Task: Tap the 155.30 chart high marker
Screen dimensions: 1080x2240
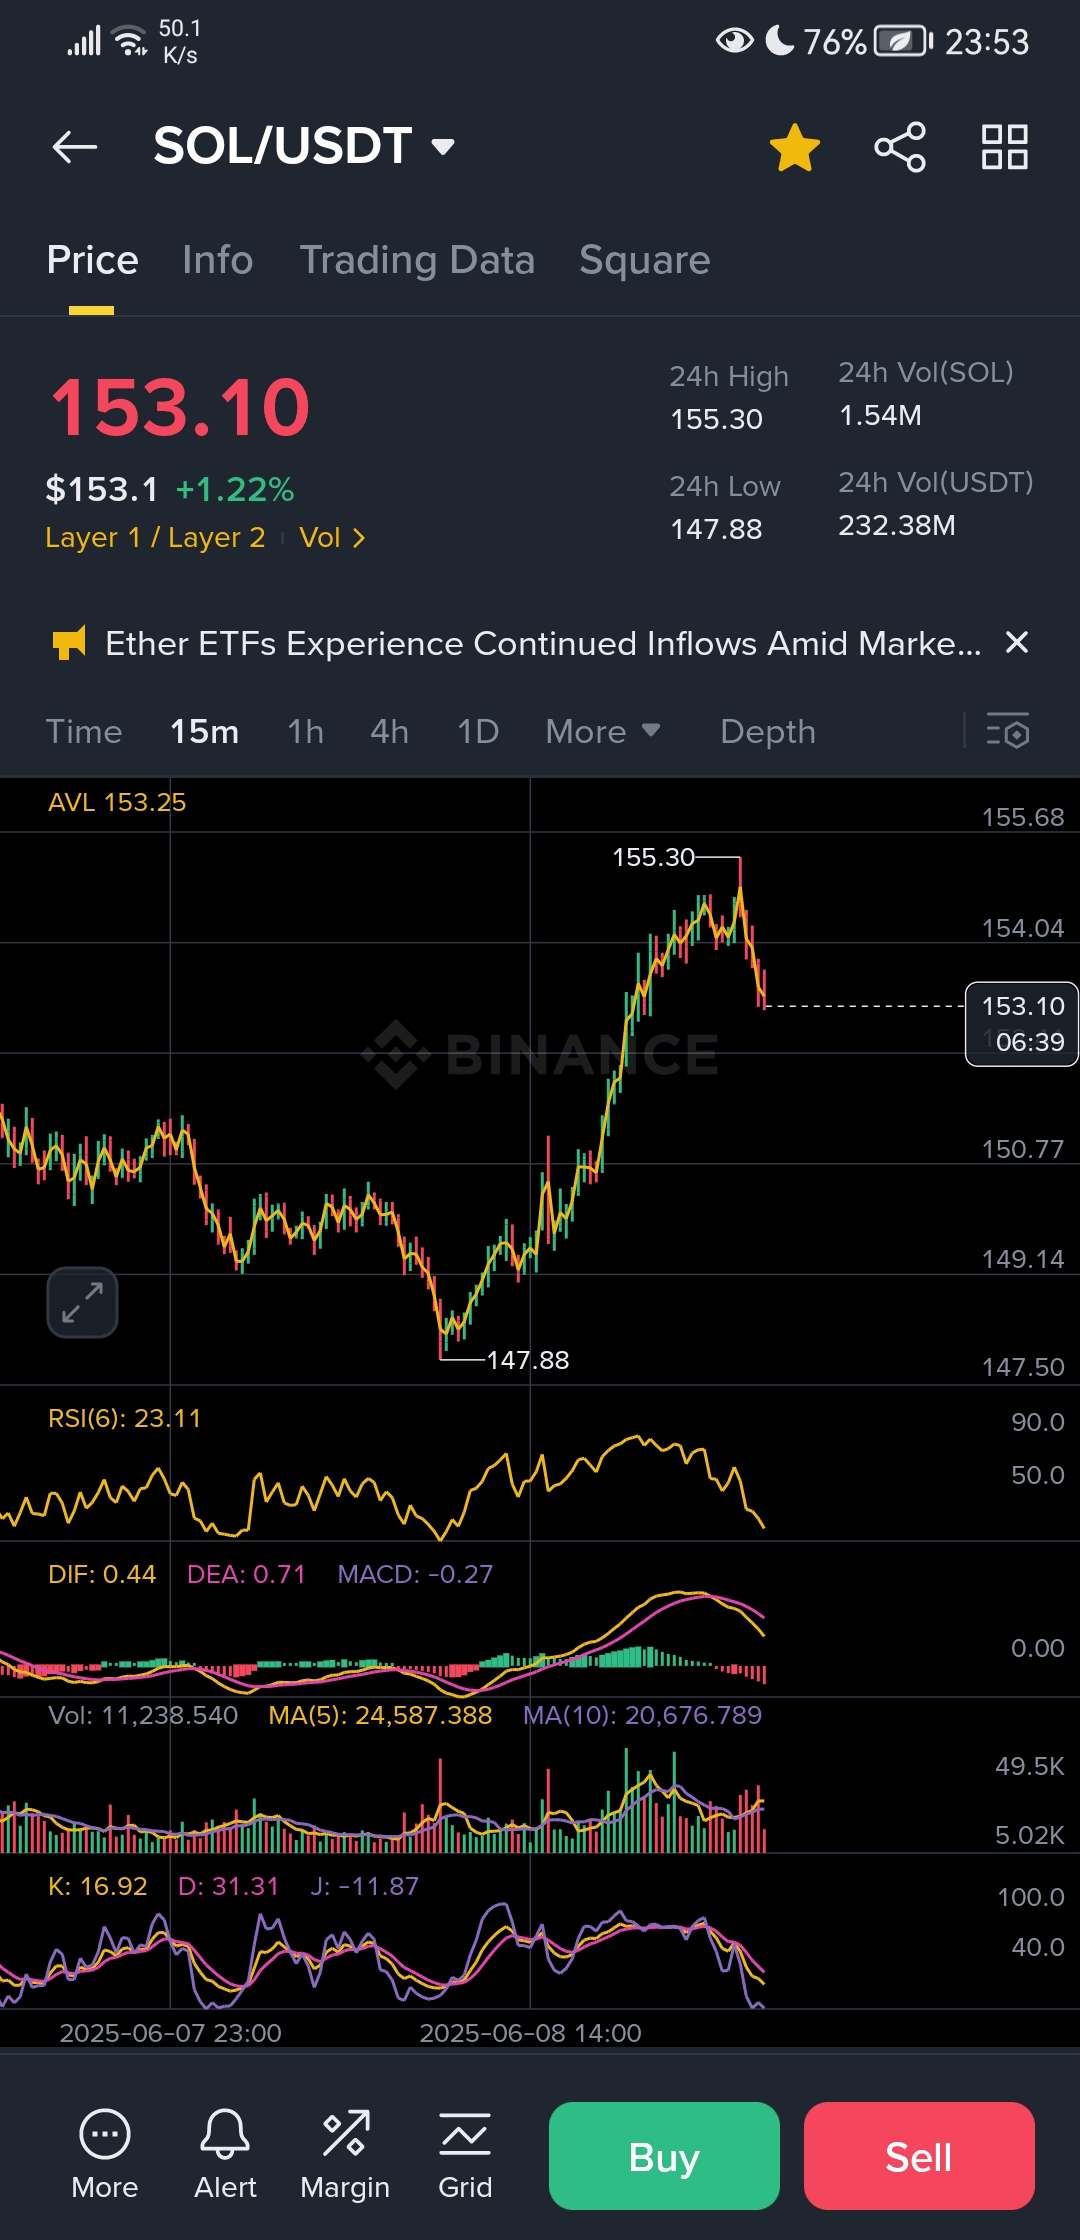Action: pyautogui.click(x=653, y=857)
